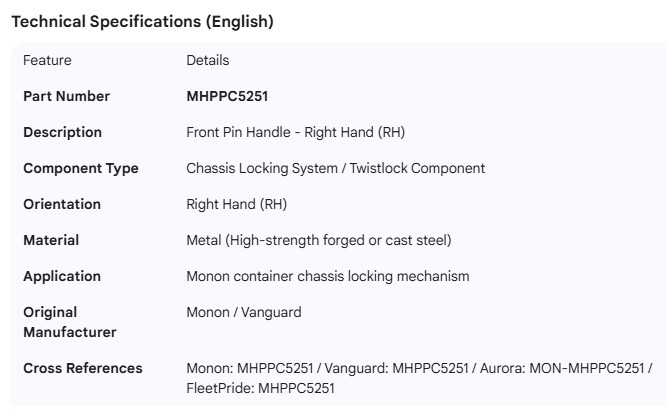Click the Part Number row label
The image size is (667, 410).
pyautogui.click(x=66, y=96)
